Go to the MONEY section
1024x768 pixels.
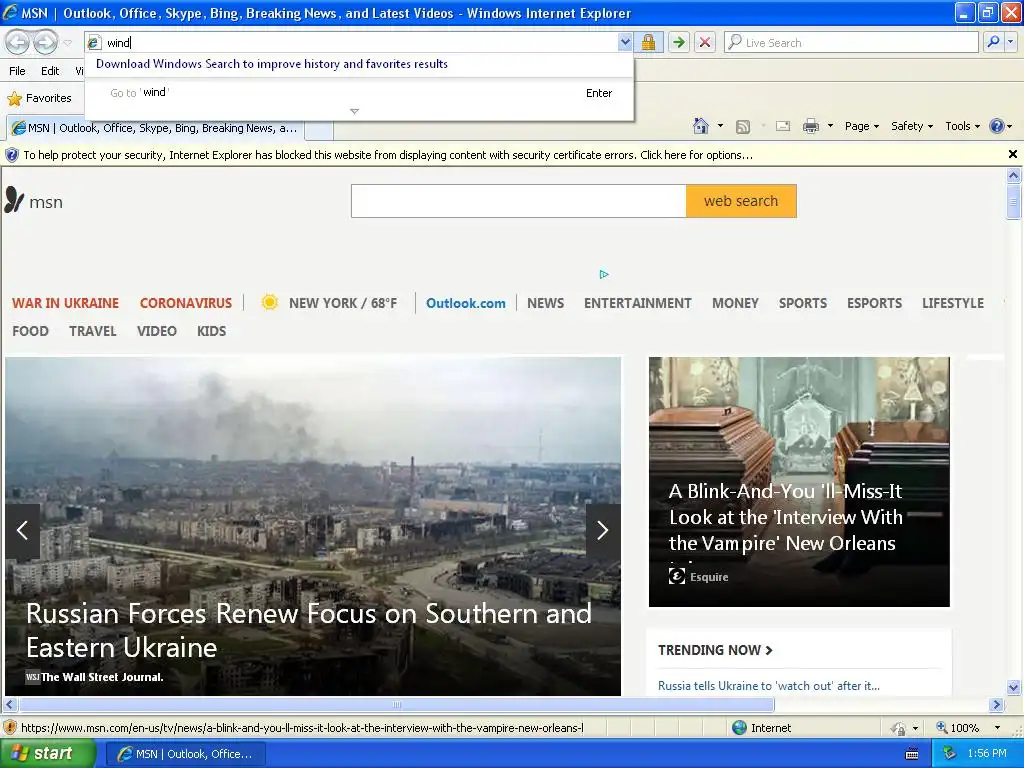point(735,304)
